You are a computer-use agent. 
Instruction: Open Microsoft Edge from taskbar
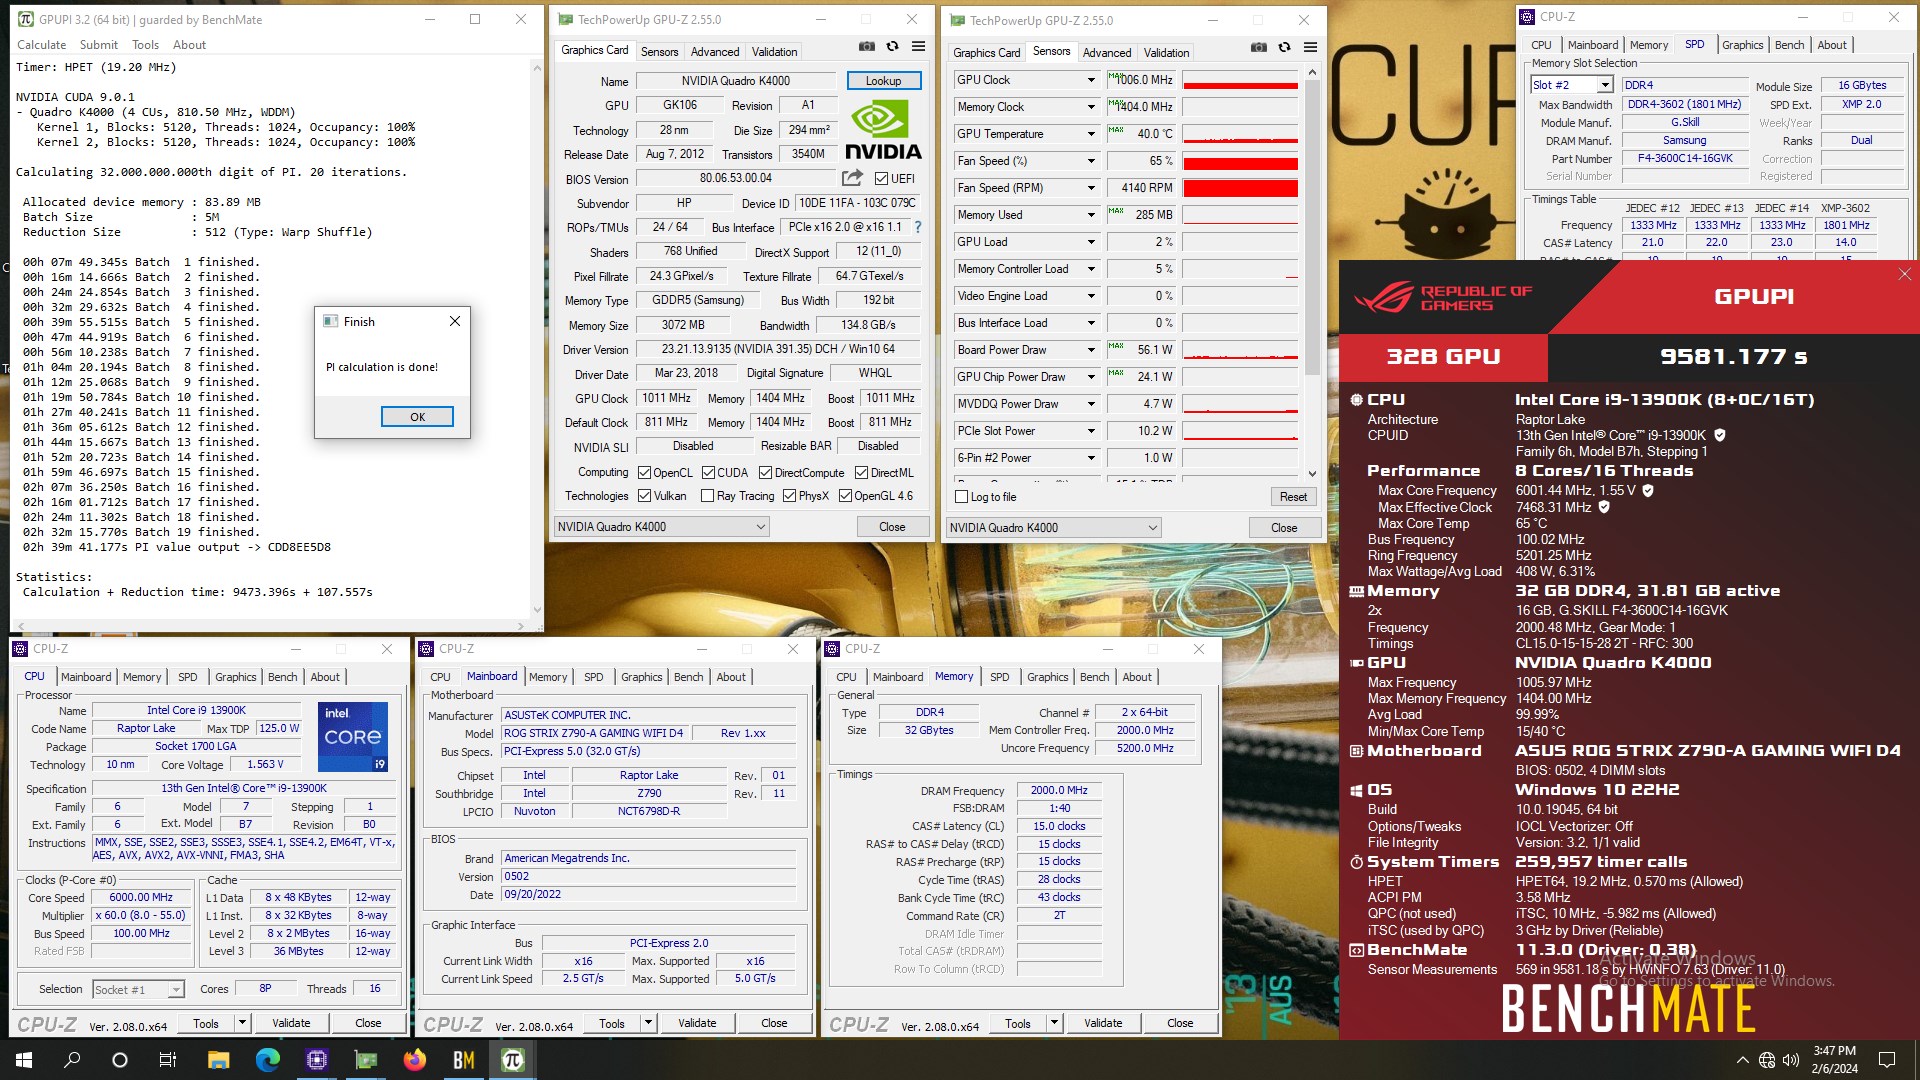pos(267,1060)
